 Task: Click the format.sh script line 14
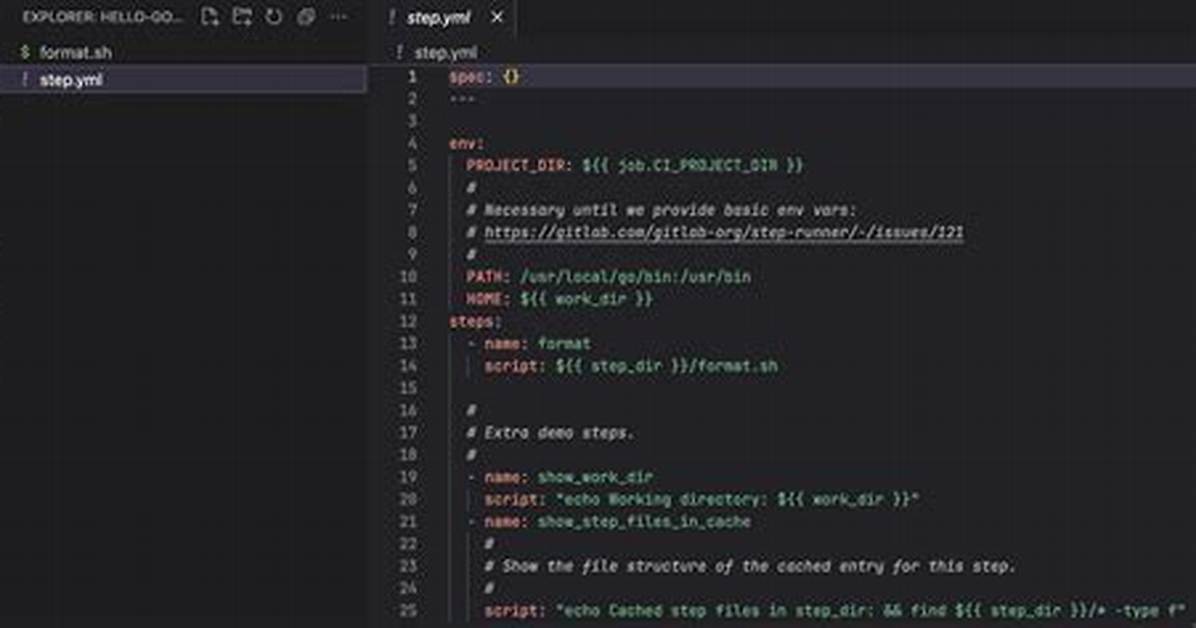pos(631,366)
